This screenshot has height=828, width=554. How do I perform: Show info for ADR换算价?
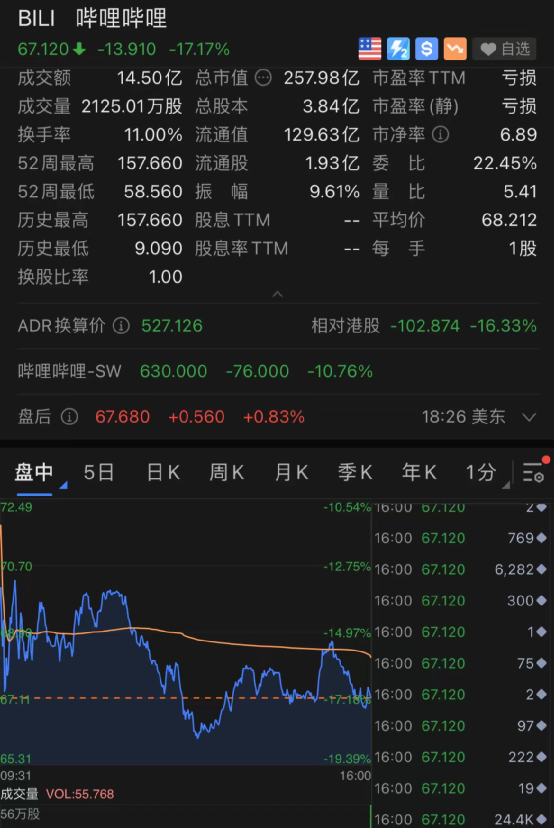click(121, 326)
